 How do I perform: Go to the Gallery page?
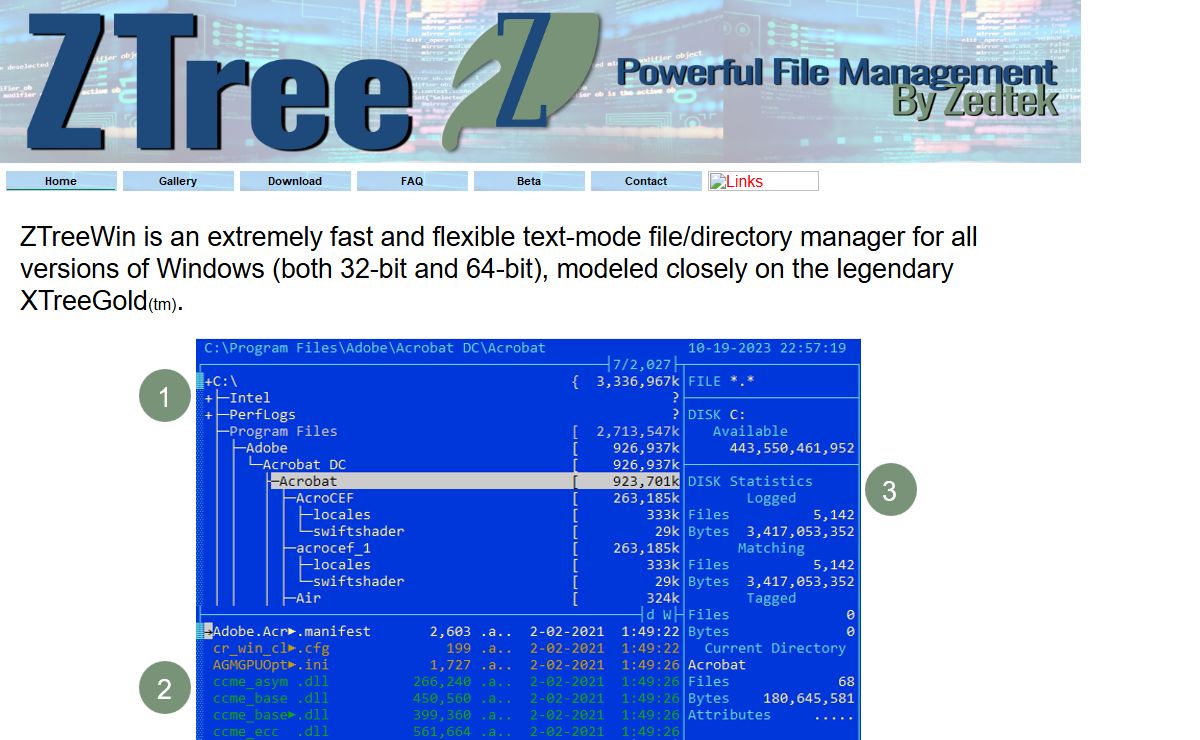[x=178, y=181]
